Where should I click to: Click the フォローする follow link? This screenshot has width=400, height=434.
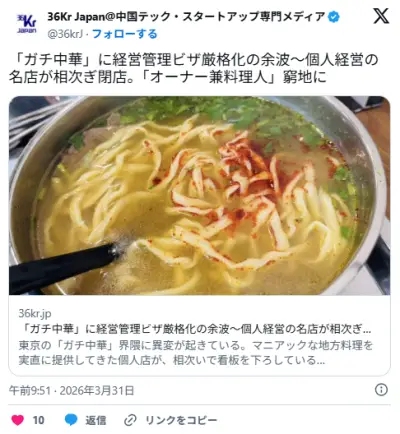click(124, 34)
